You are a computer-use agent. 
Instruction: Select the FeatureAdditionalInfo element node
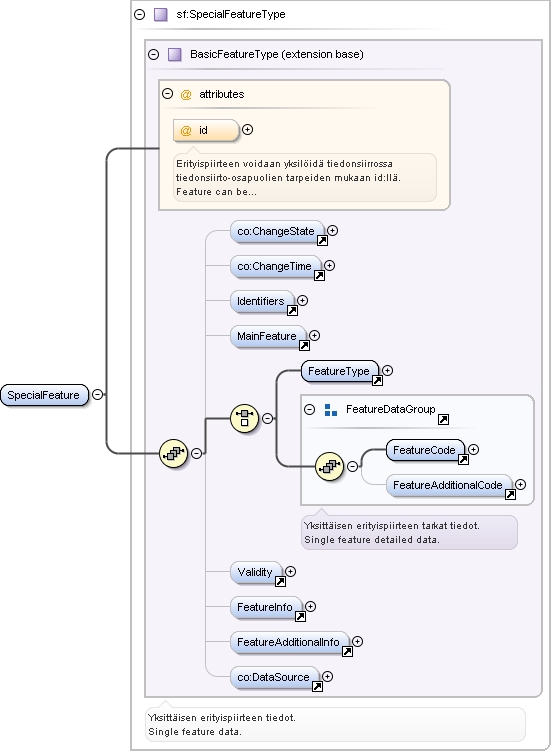(289, 643)
